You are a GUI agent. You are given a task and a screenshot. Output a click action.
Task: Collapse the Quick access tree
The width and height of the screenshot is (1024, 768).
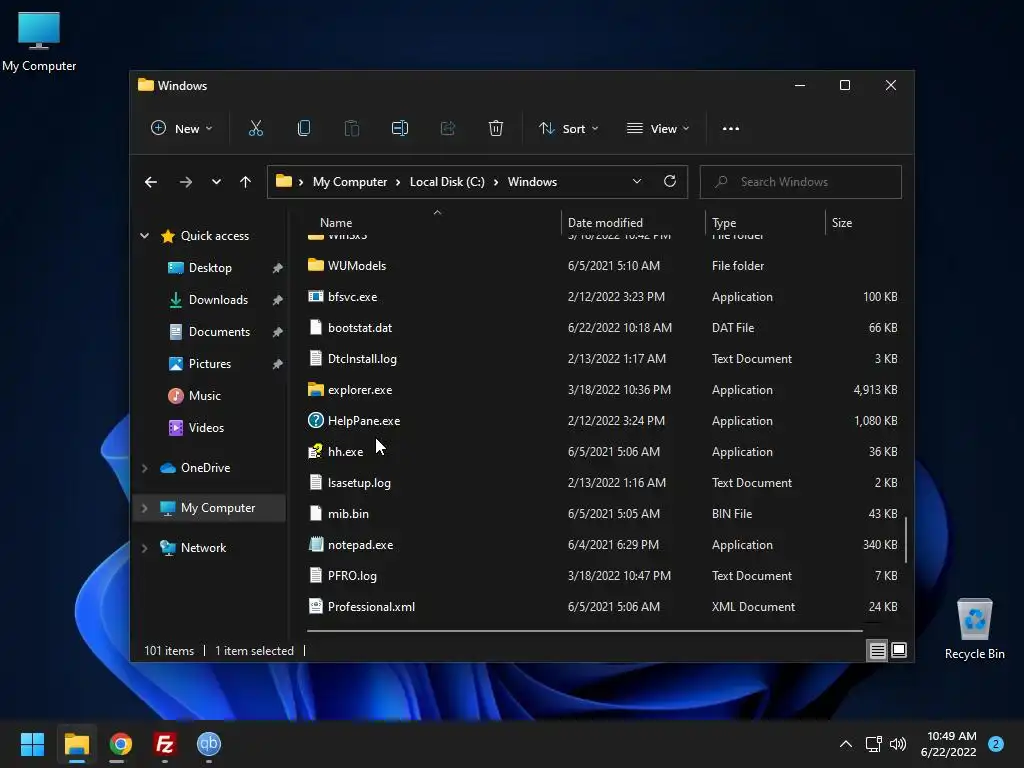click(144, 236)
